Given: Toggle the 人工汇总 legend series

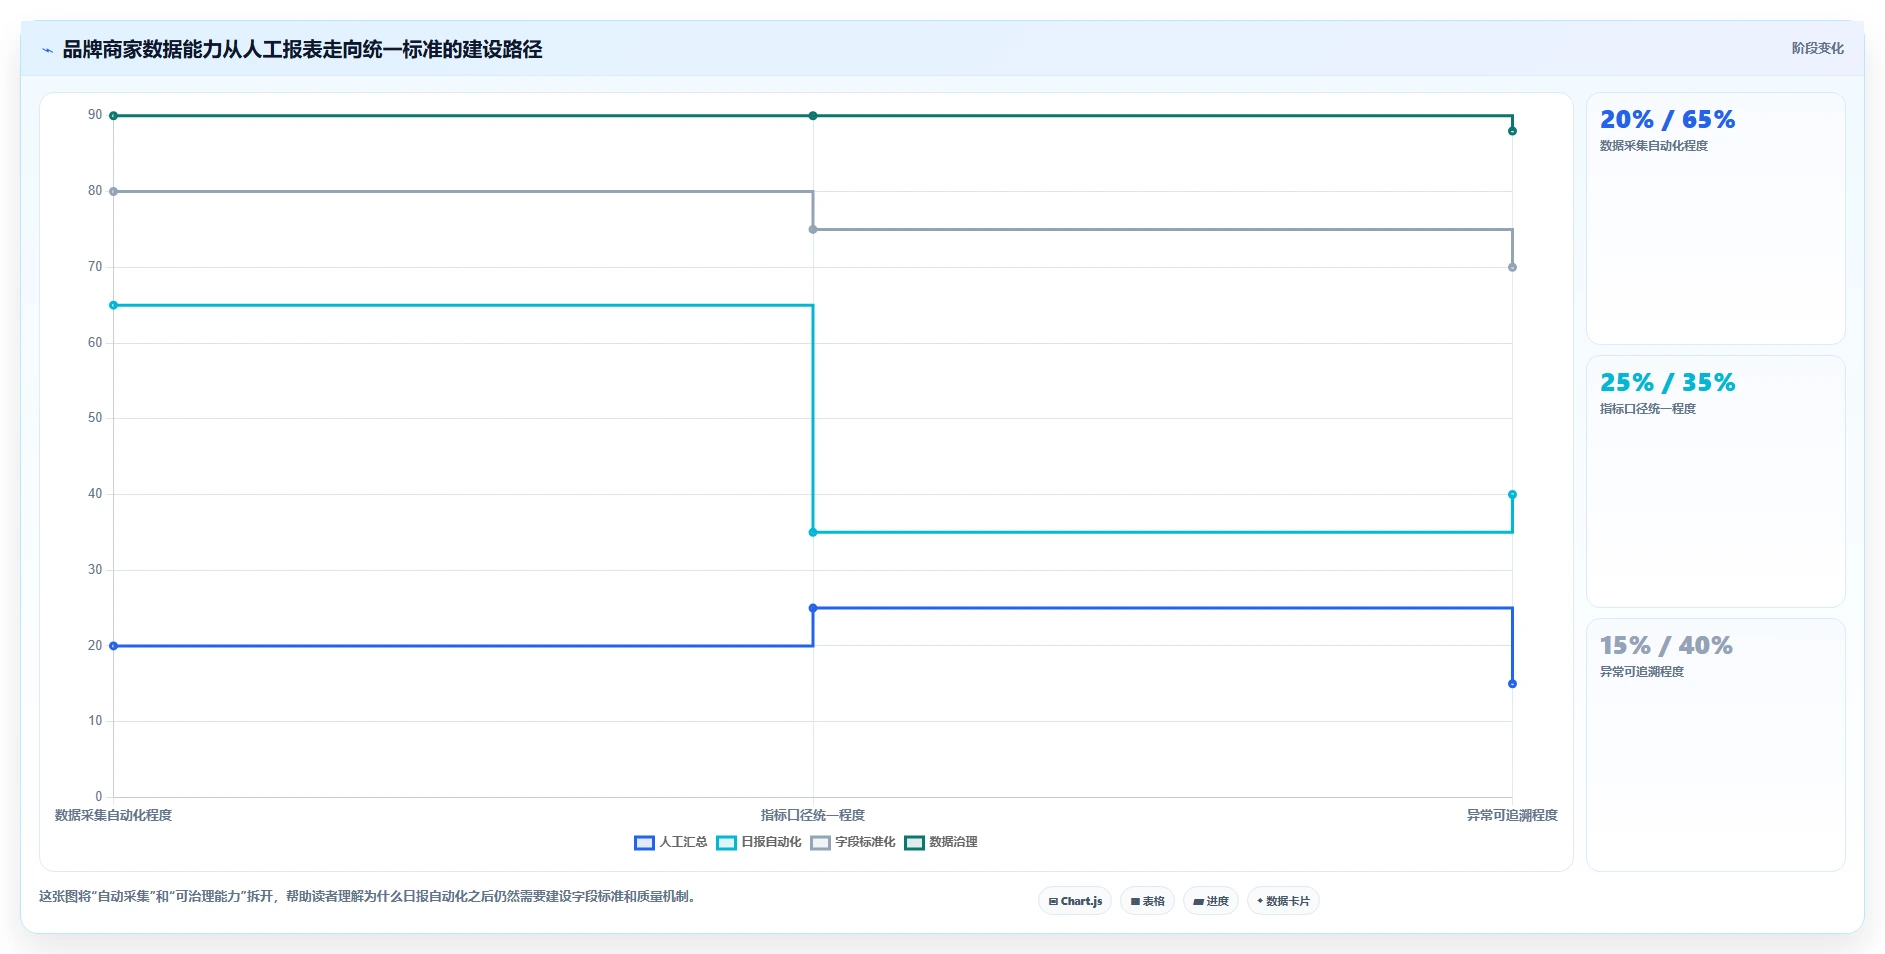Looking at the screenshot, I should coord(671,842).
